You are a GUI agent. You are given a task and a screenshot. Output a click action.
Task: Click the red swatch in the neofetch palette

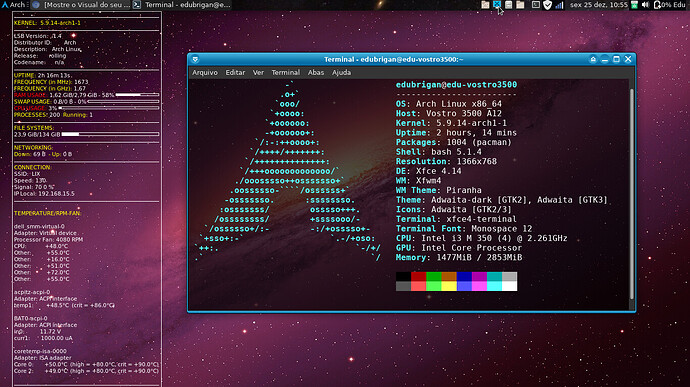click(418, 276)
